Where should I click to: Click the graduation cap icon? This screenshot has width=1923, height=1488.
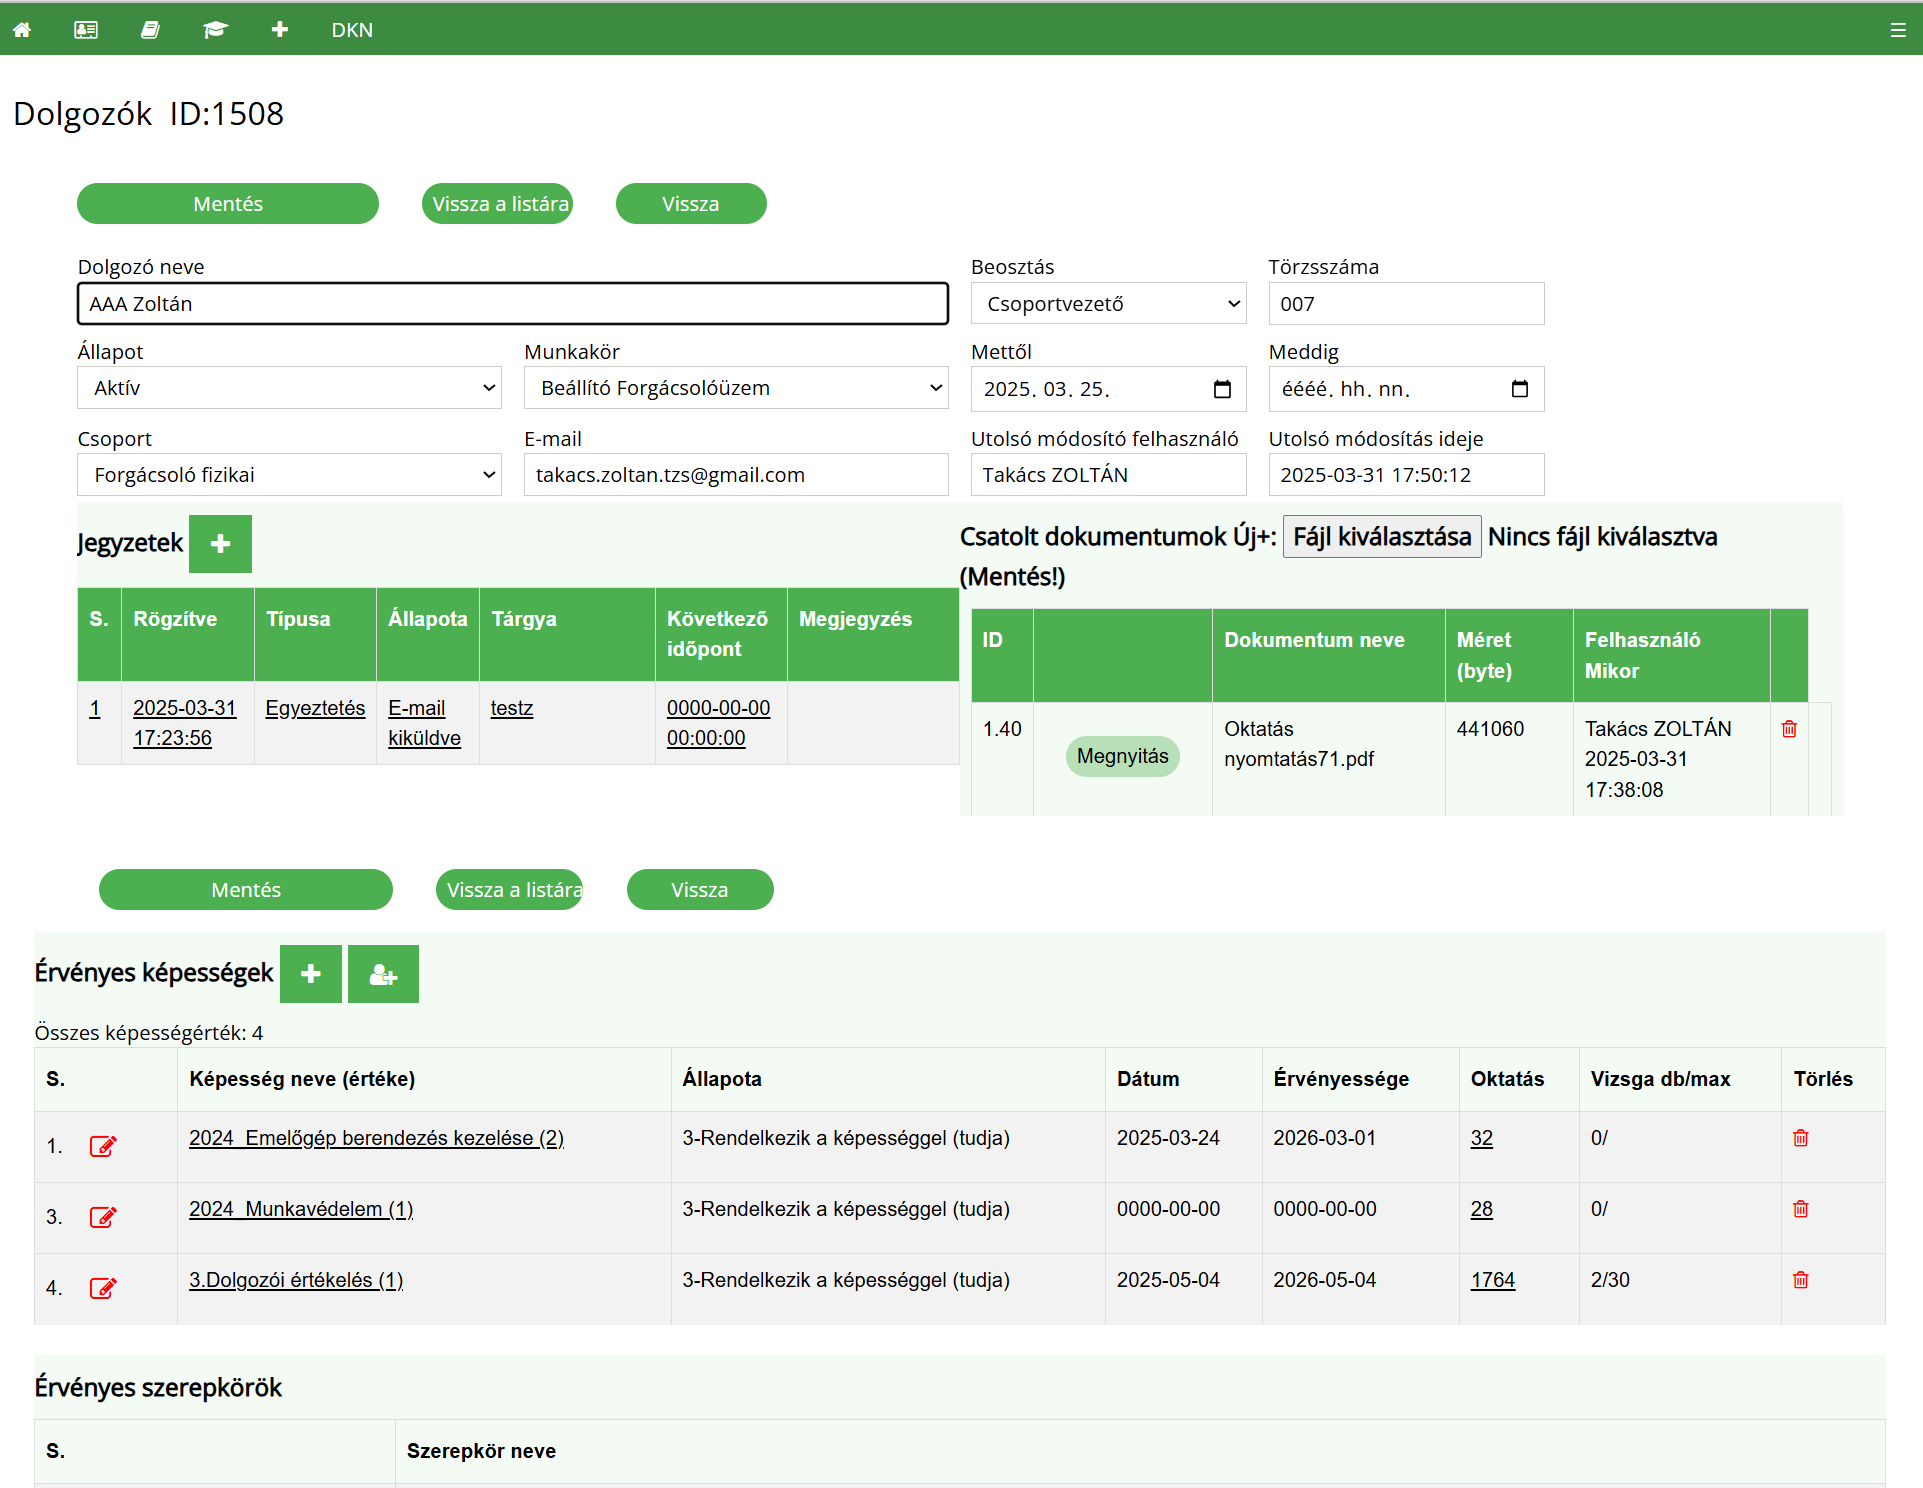click(215, 30)
